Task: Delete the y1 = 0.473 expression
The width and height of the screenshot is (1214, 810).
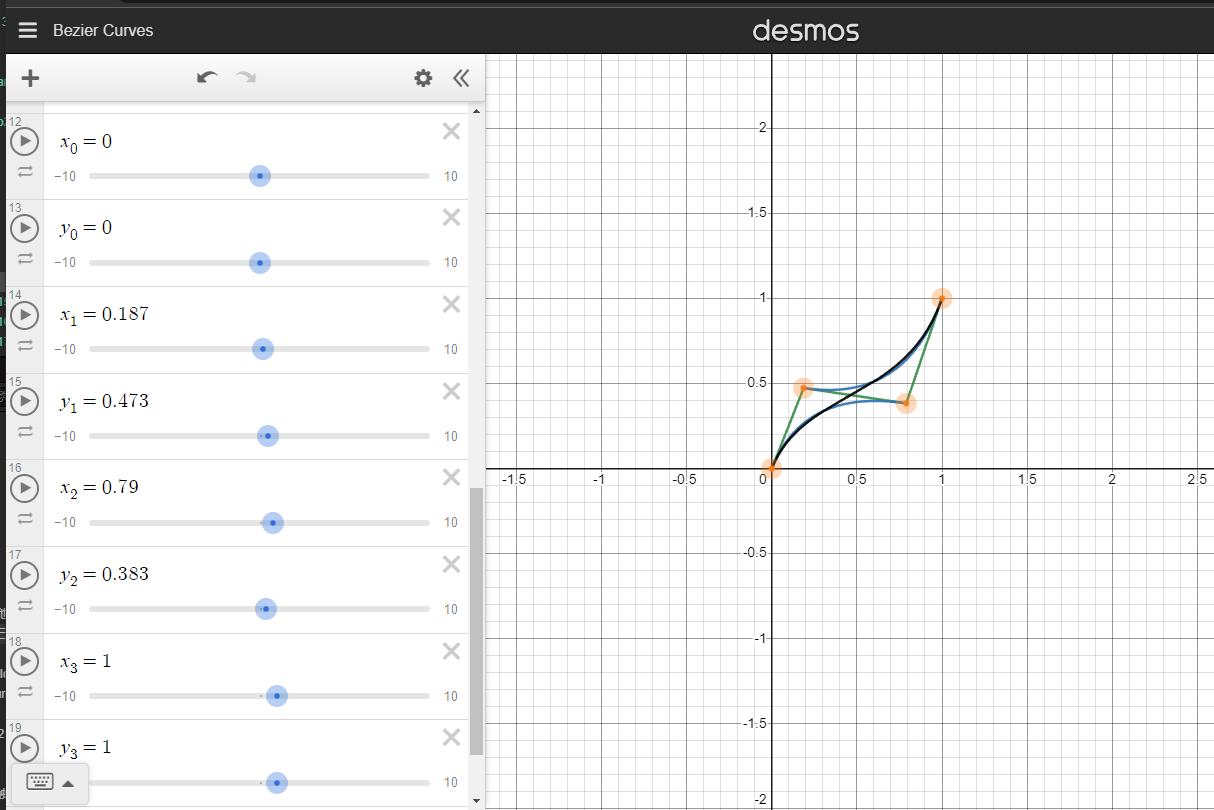Action: tap(451, 391)
